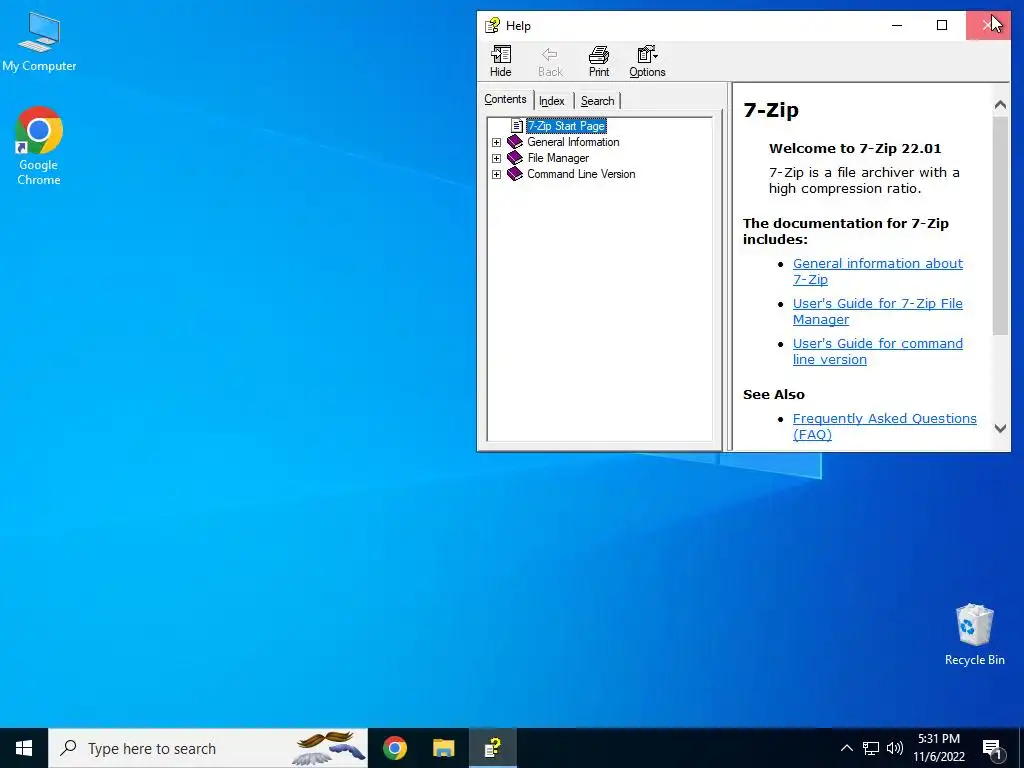Select Google Chrome desktop shortcut

tap(39, 146)
